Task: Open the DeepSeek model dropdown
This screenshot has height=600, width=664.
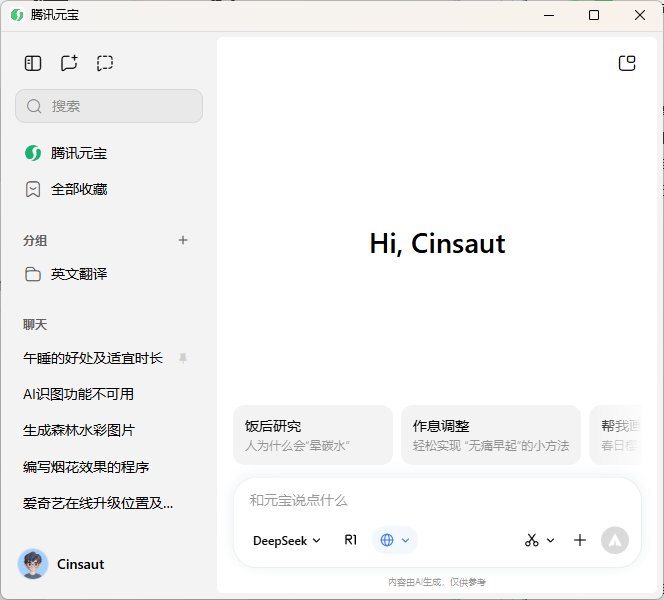Action: coord(287,540)
